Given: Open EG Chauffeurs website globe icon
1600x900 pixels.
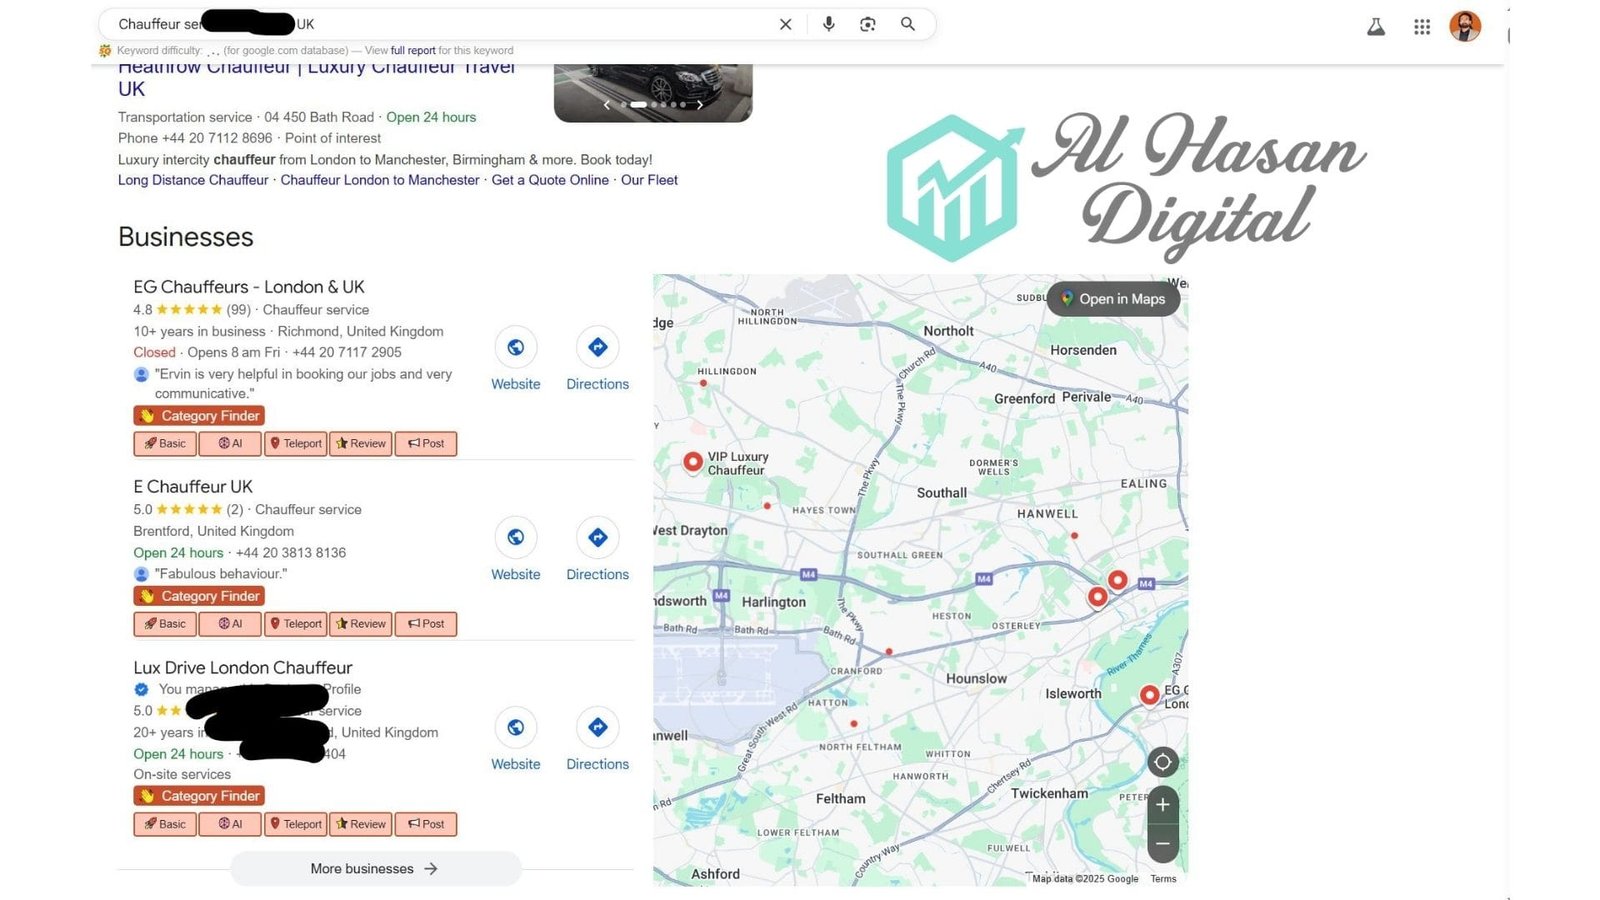Looking at the screenshot, I should [x=515, y=347].
